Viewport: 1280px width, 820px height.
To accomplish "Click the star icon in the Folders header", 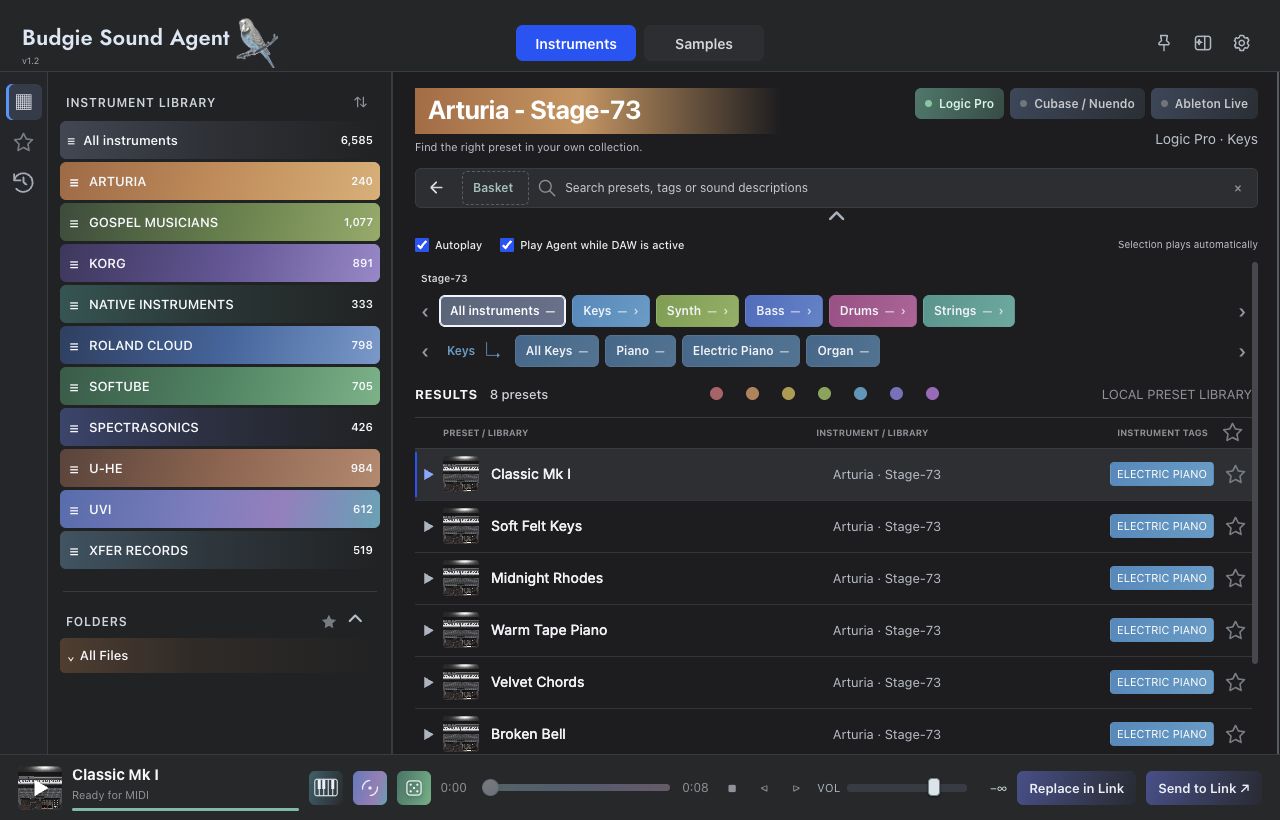I will click(x=329, y=621).
